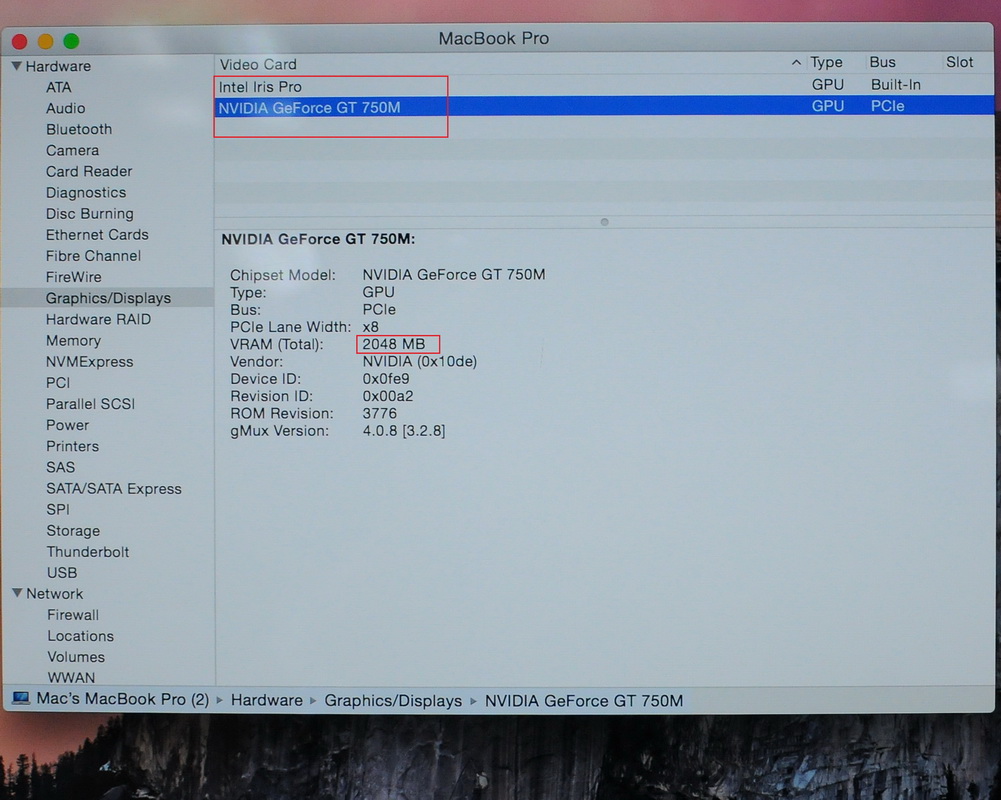This screenshot has height=800, width=1001.
Task: Click Mac's MacBook Pro (2) in path bar
Action: tap(123, 699)
